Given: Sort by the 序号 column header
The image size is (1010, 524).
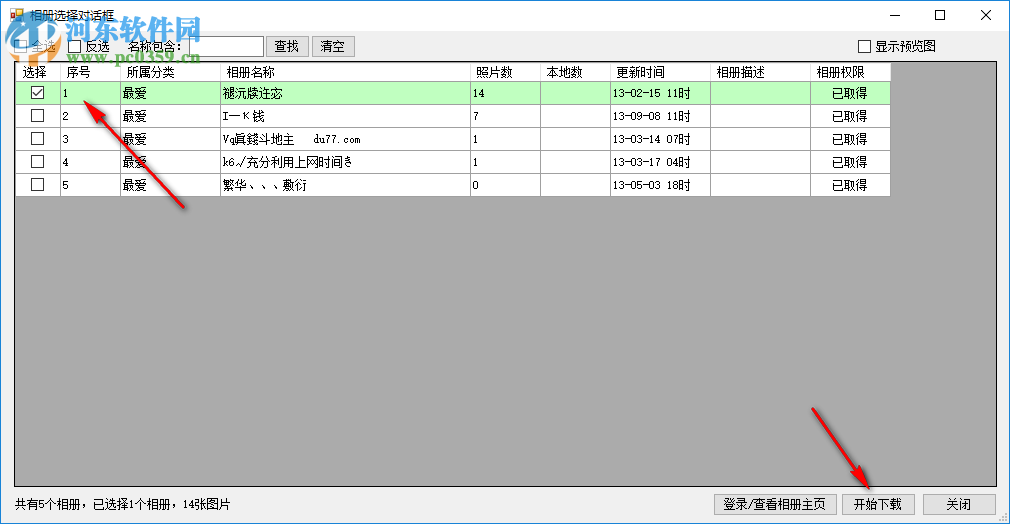Looking at the screenshot, I should 90,72.
